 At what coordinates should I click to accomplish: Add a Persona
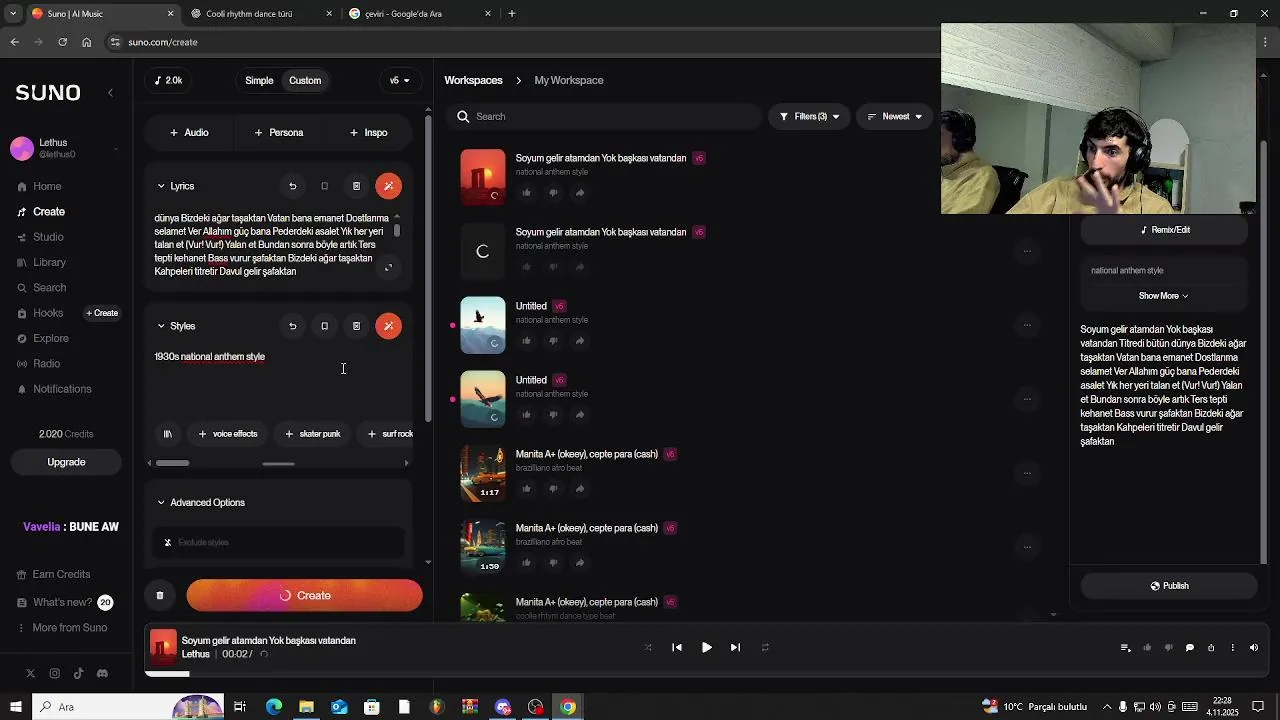click(279, 133)
